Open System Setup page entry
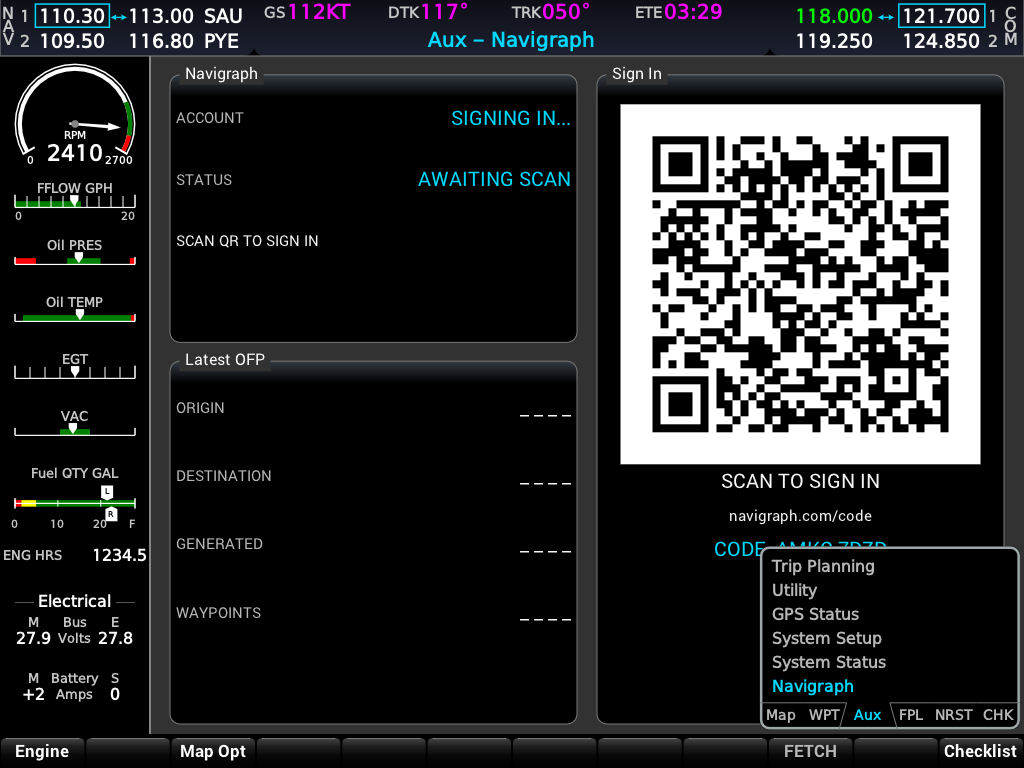This screenshot has width=1024, height=768. 826,638
